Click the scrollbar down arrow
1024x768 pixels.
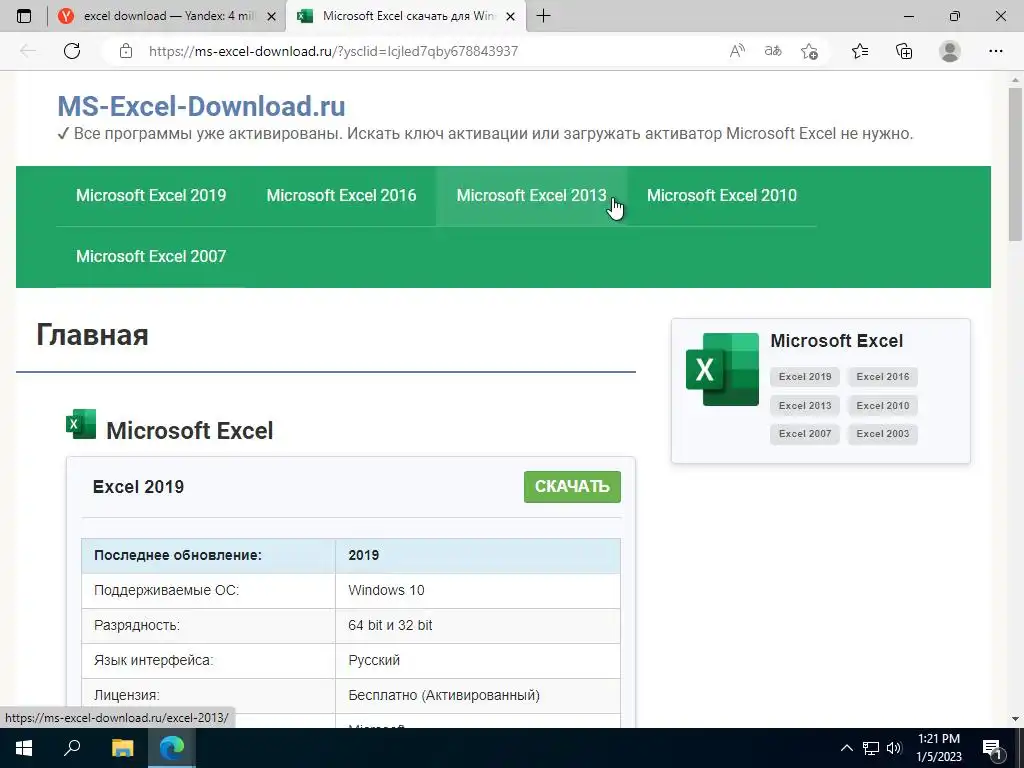[1015, 719]
